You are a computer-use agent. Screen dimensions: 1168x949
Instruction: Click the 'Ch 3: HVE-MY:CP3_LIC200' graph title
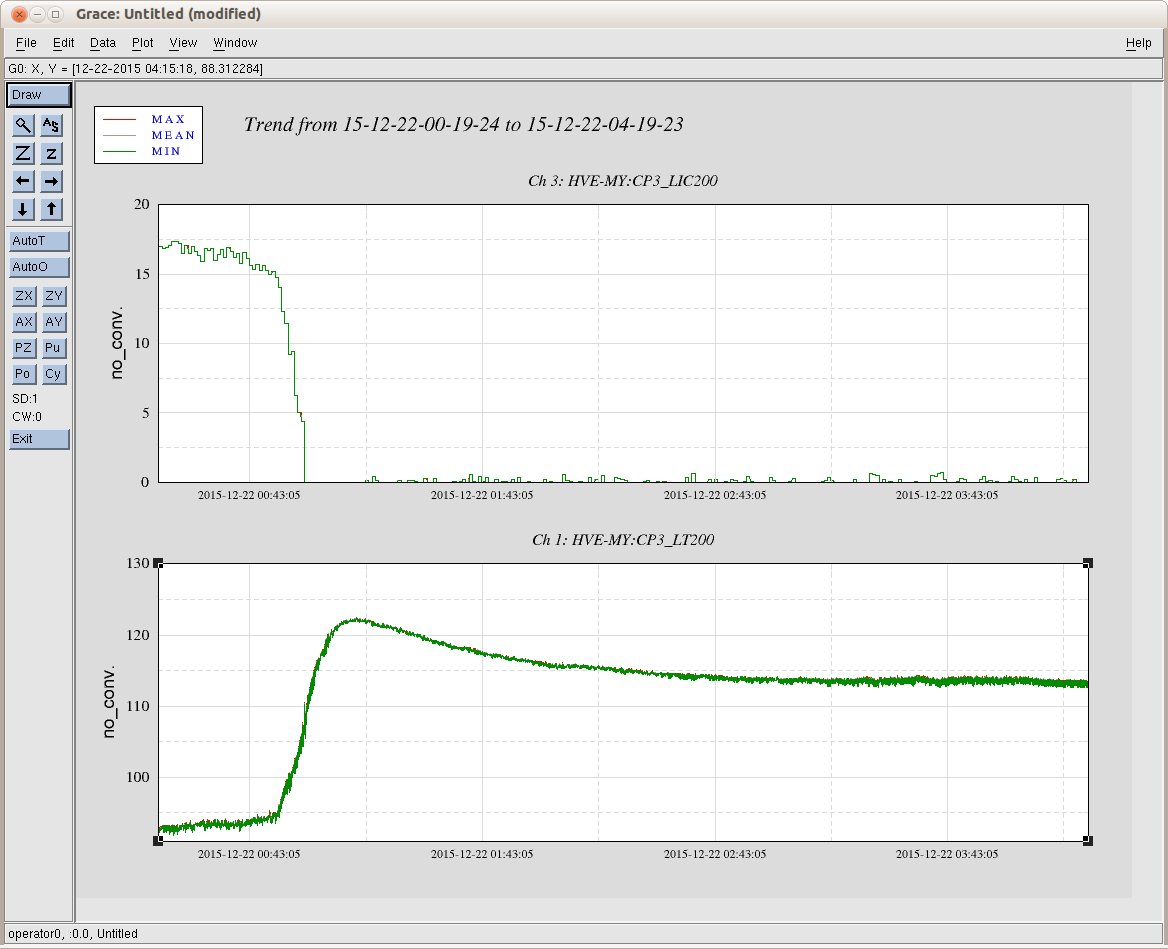point(623,181)
